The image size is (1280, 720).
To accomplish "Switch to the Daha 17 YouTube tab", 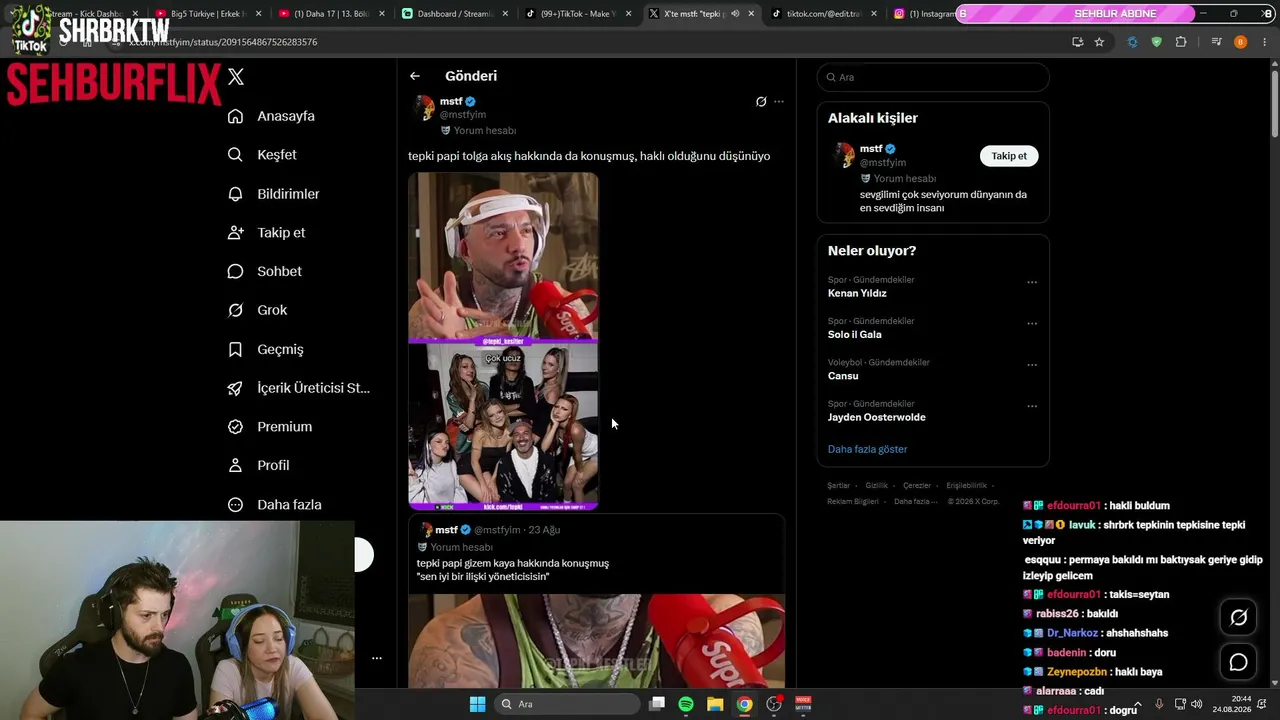I will [331, 14].
